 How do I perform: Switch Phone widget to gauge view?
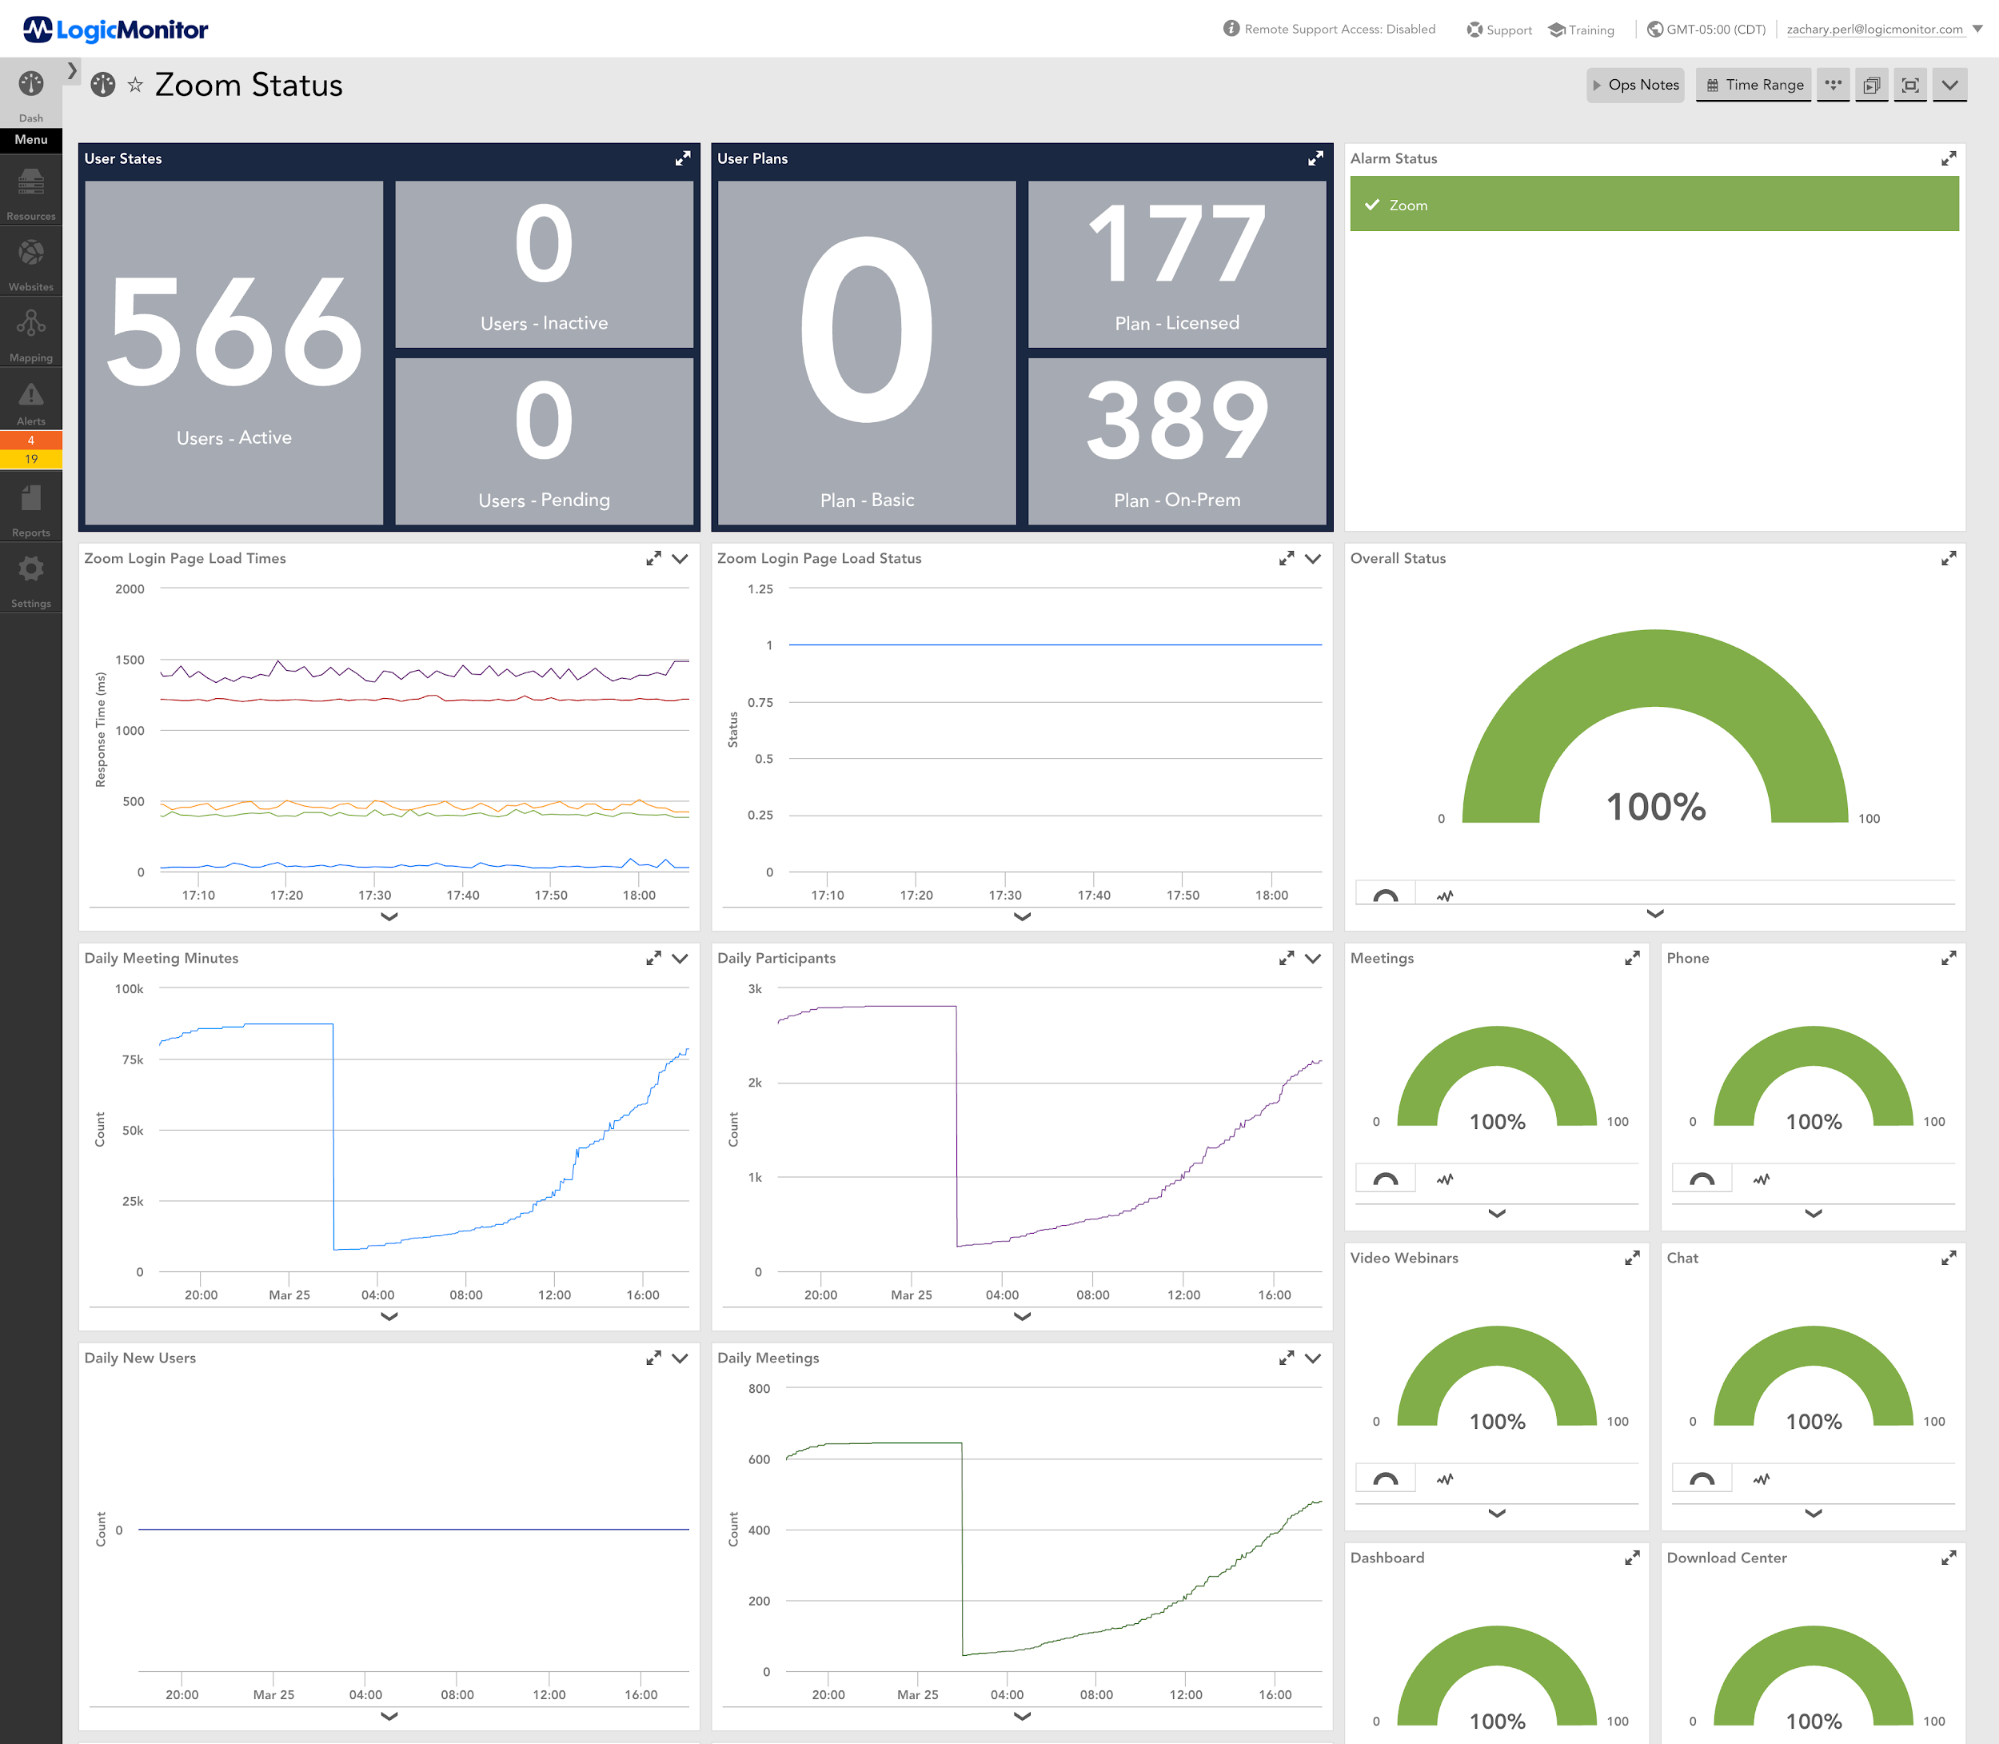[1702, 1179]
